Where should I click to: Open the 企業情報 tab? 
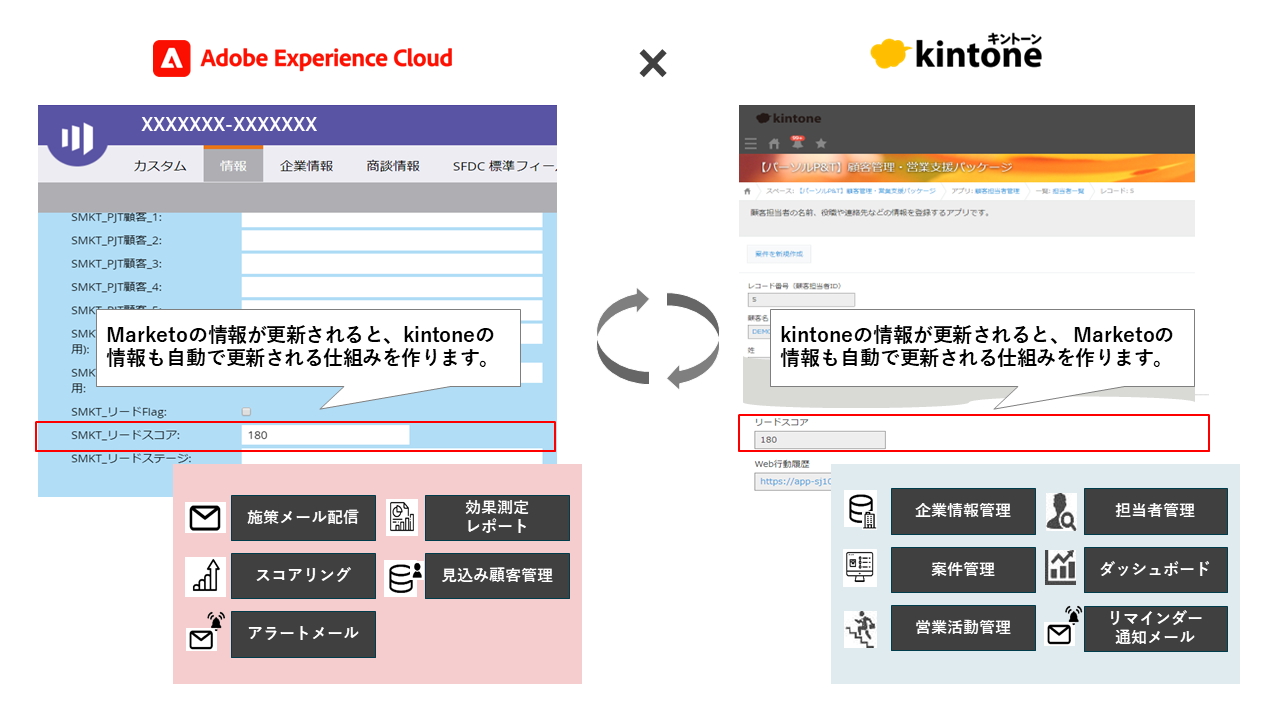pos(307,166)
